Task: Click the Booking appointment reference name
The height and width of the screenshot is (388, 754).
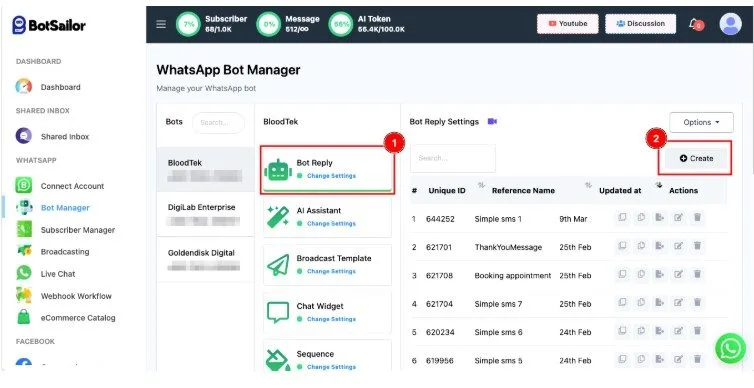Action: pos(513,275)
